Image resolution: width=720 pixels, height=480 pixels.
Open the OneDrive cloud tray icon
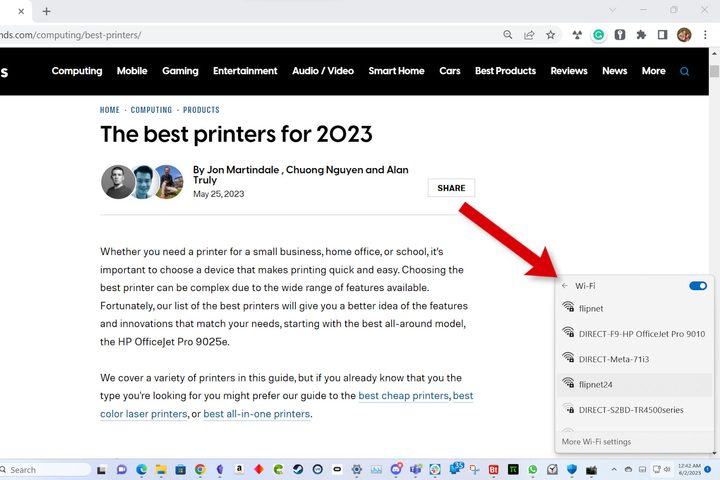[x=628, y=469]
